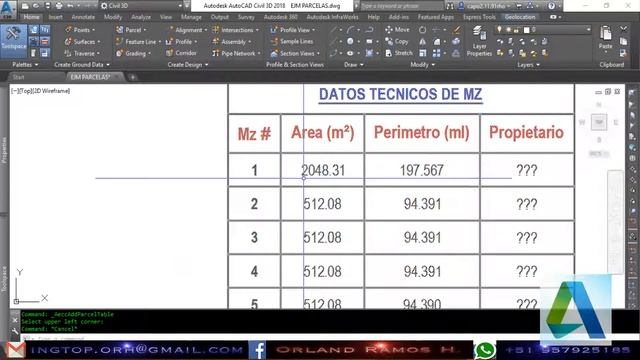Click the Mz 1 area value 2048.31
The image size is (640, 360).
point(323,170)
